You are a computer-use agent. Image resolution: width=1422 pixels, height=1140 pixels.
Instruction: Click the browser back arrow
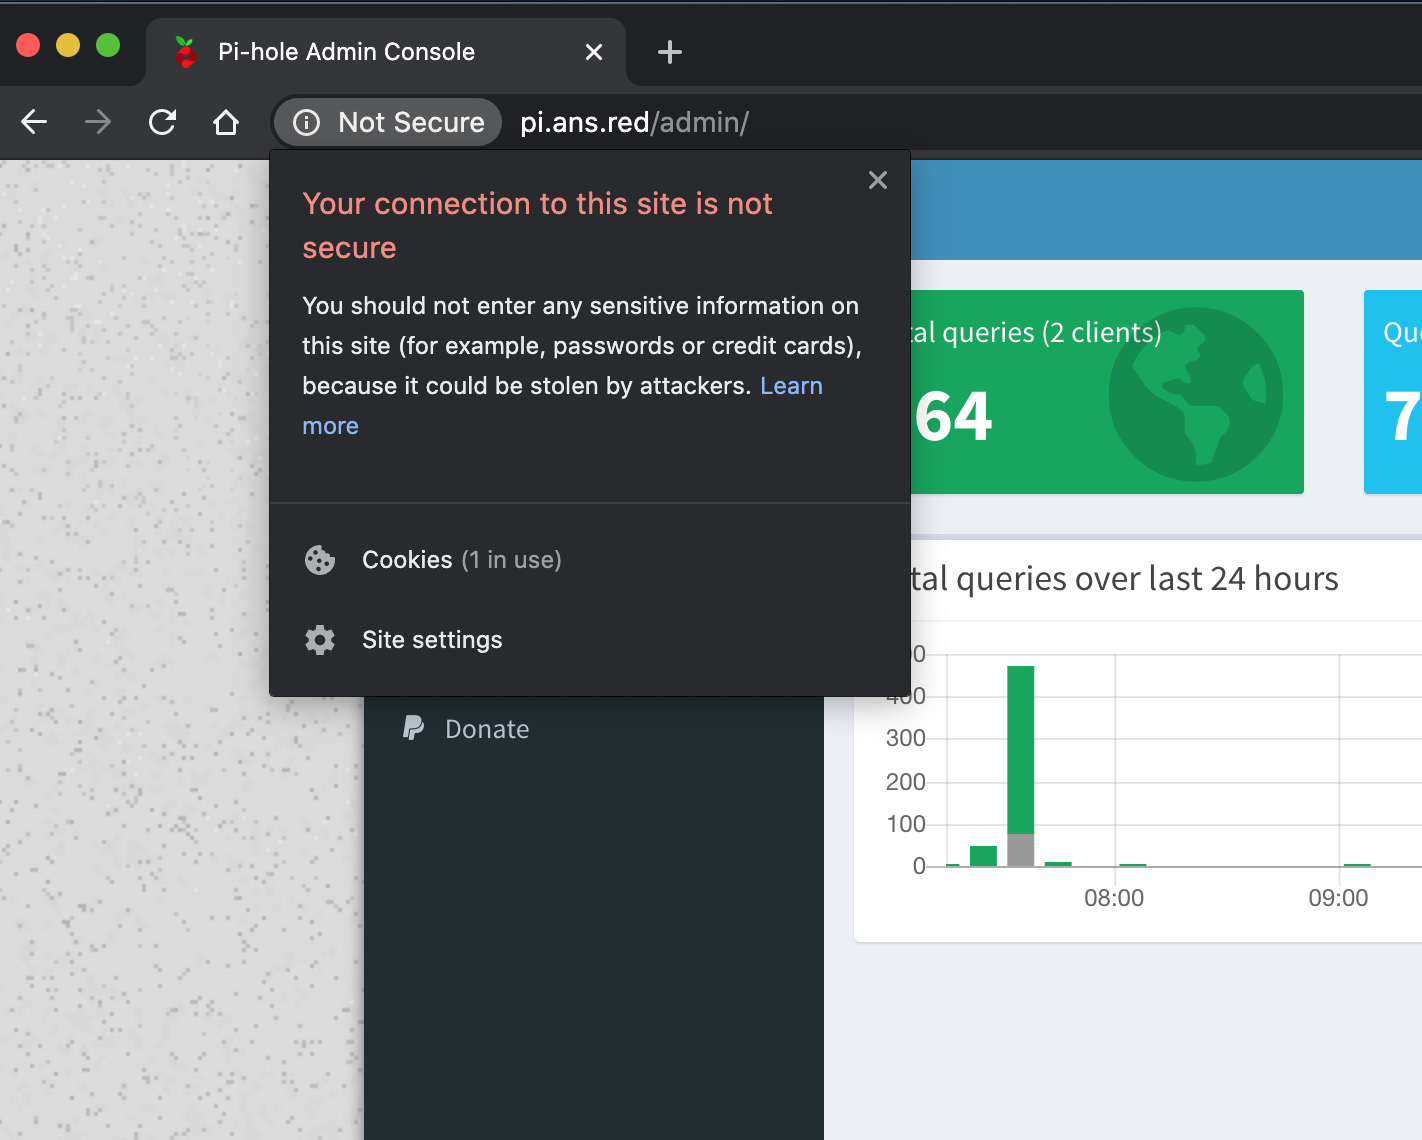[34, 122]
